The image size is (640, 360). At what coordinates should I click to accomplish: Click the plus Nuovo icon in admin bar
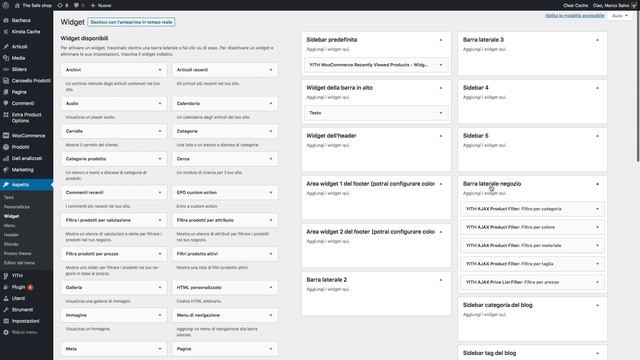[x=93, y=5]
